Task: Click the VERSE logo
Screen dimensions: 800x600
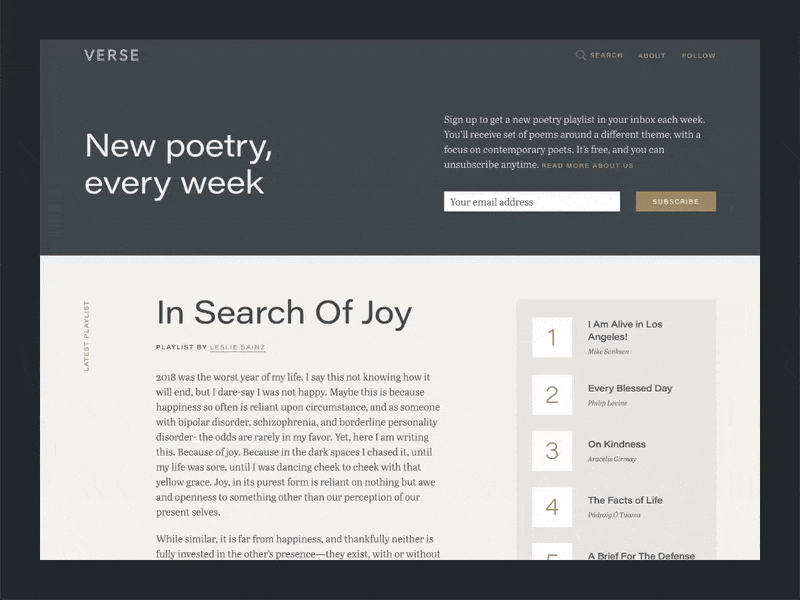Action: [x=110, y=55]
